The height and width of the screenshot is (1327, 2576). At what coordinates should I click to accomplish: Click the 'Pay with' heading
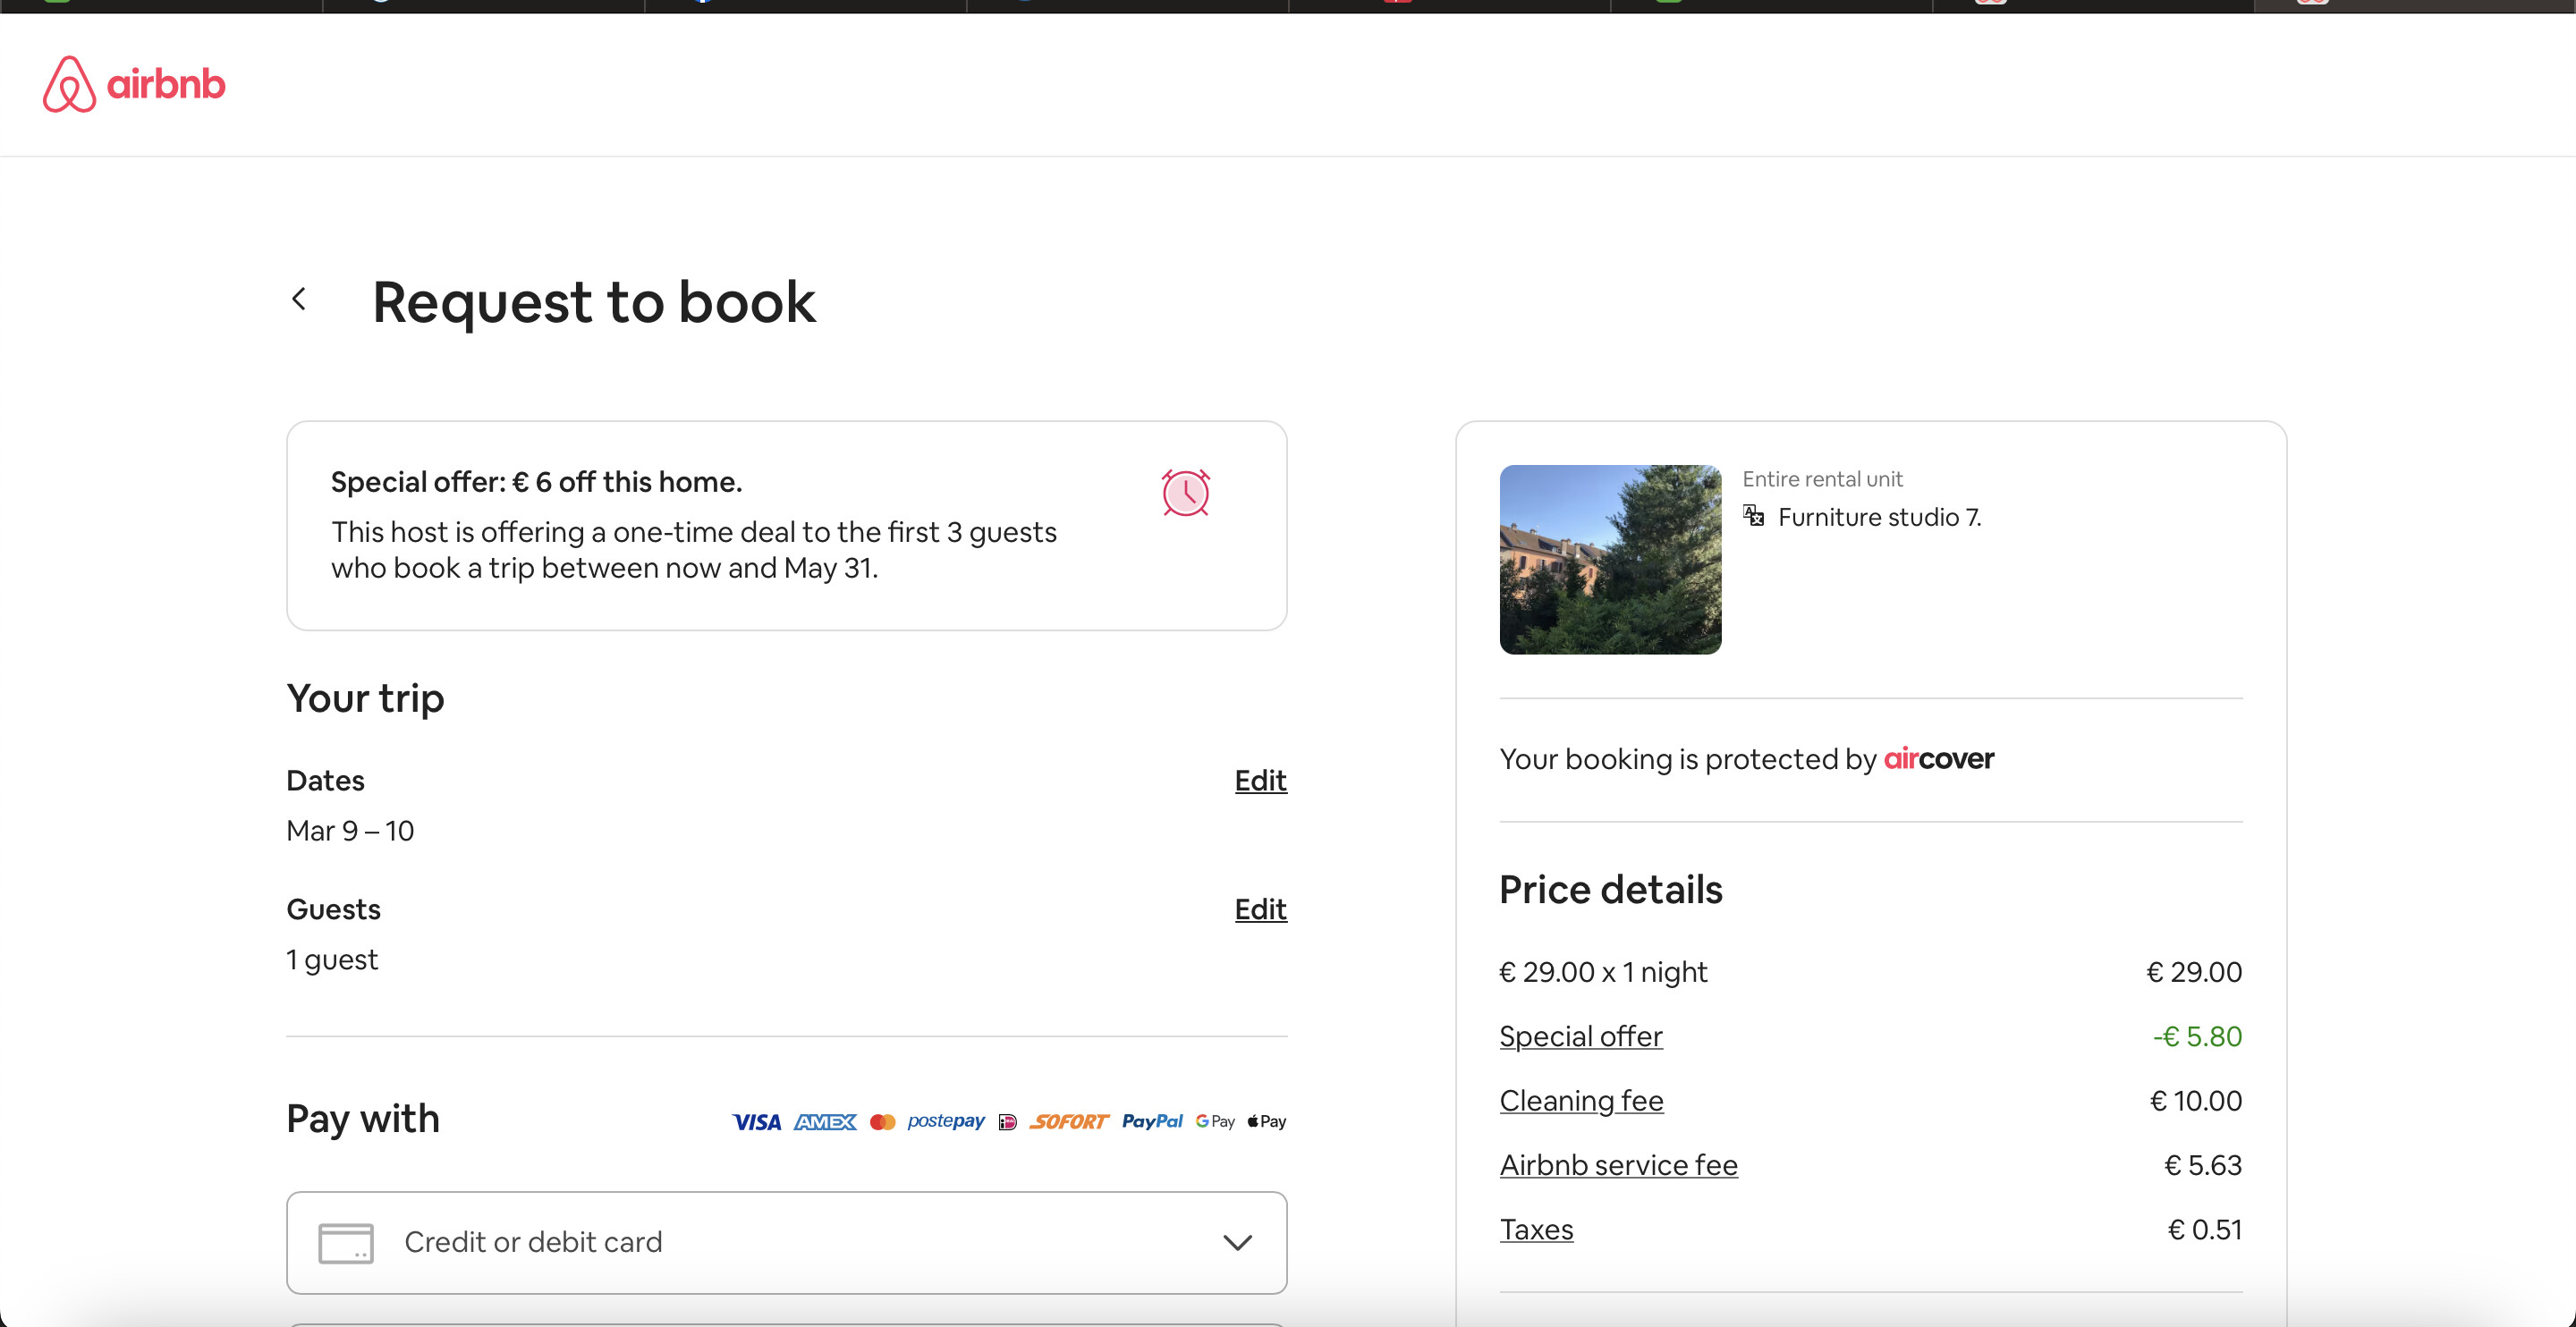363,1119
